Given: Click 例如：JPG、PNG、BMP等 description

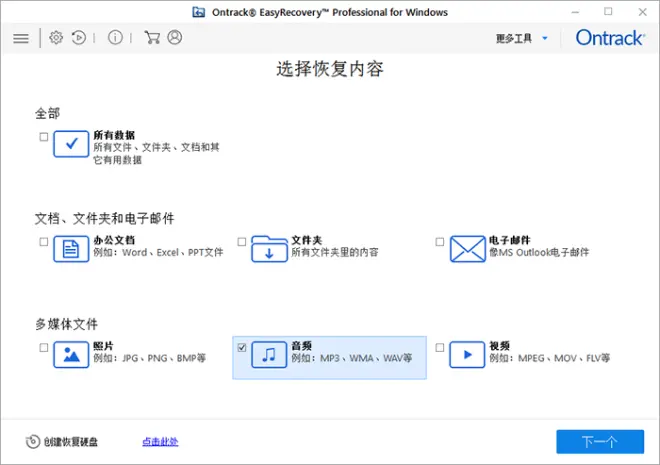Looking at the screenshot, I should point(149,358).
